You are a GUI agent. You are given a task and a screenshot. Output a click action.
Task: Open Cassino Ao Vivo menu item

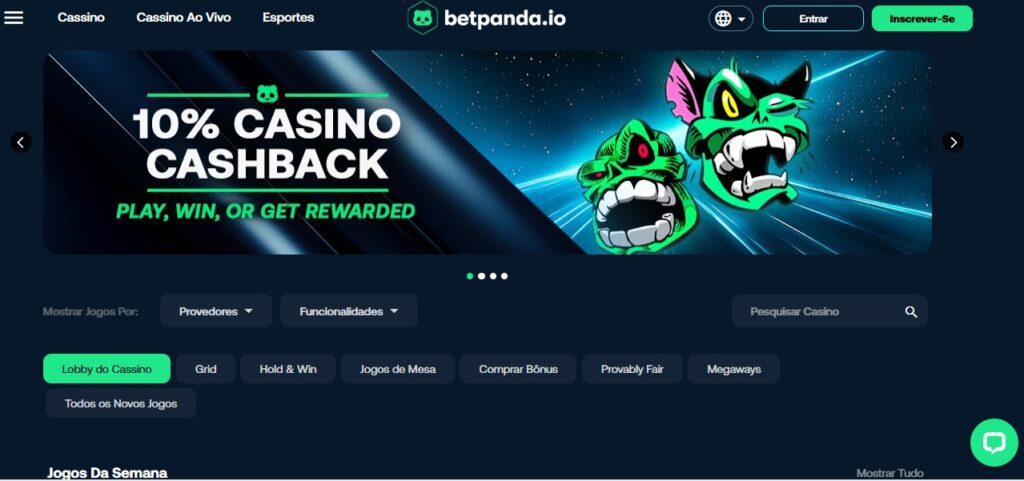click(x=184, y=18)
